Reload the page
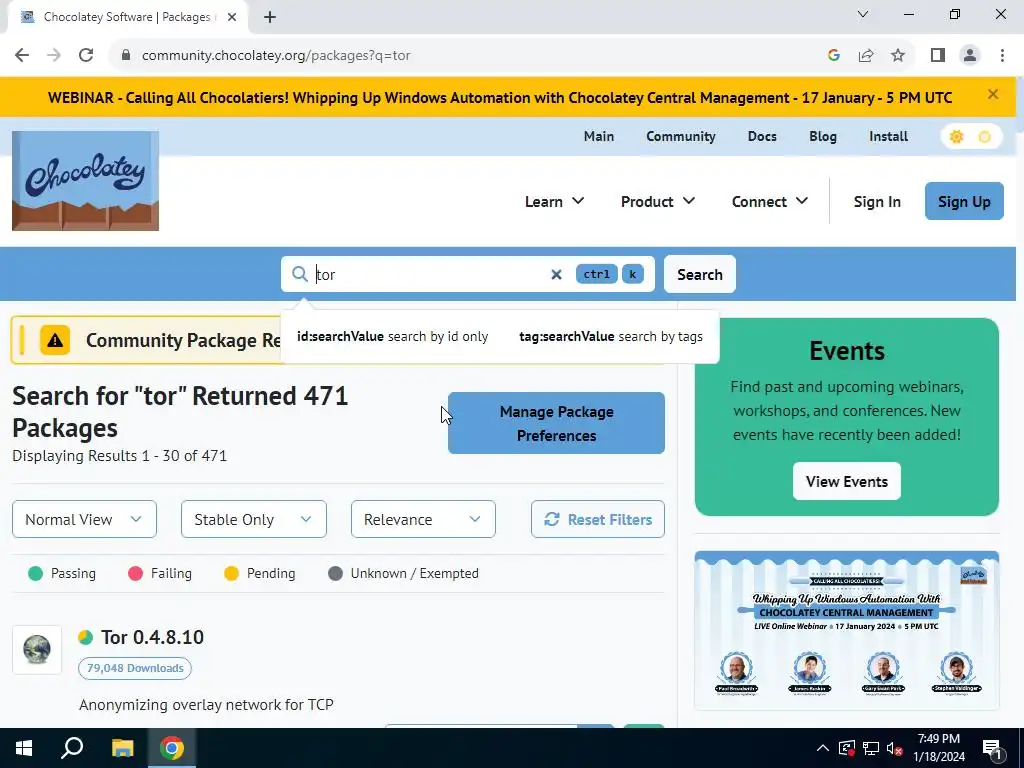Screen dimensions: 1024x768 click(x=86, y=56)
